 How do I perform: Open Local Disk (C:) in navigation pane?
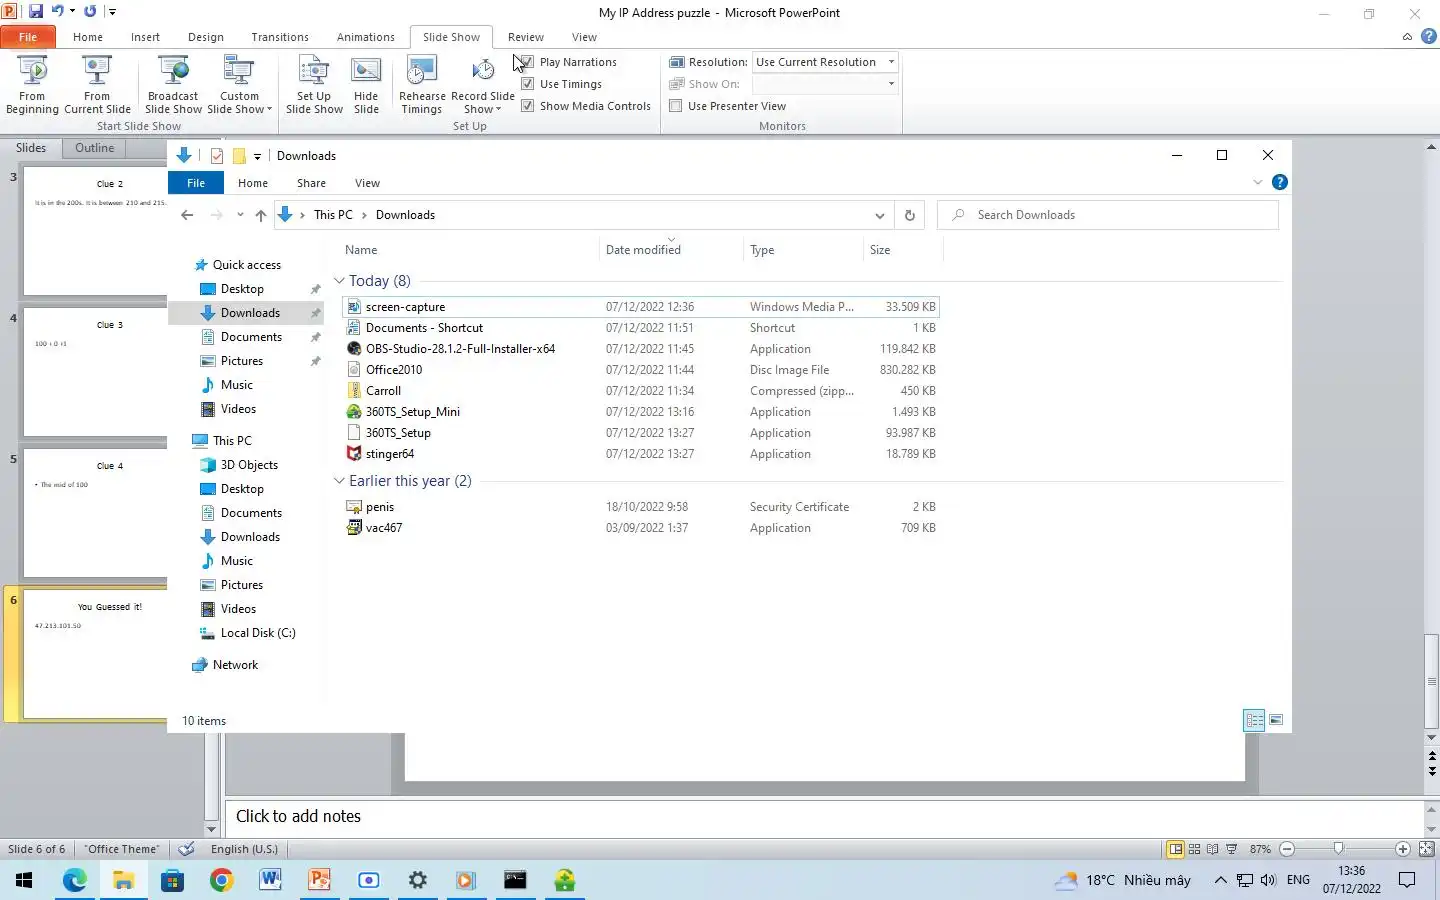(x=258, y=633)
